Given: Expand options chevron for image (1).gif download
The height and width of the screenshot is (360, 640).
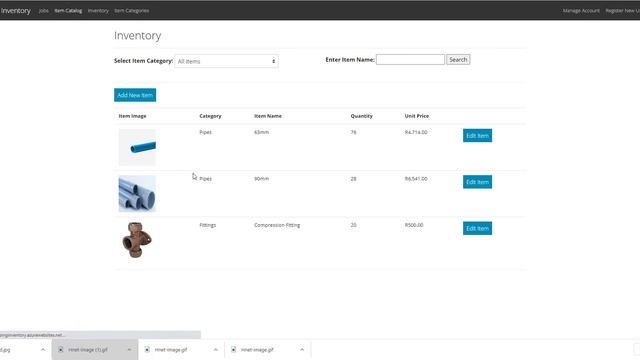Looking at the screenshot, I should 129,350.
